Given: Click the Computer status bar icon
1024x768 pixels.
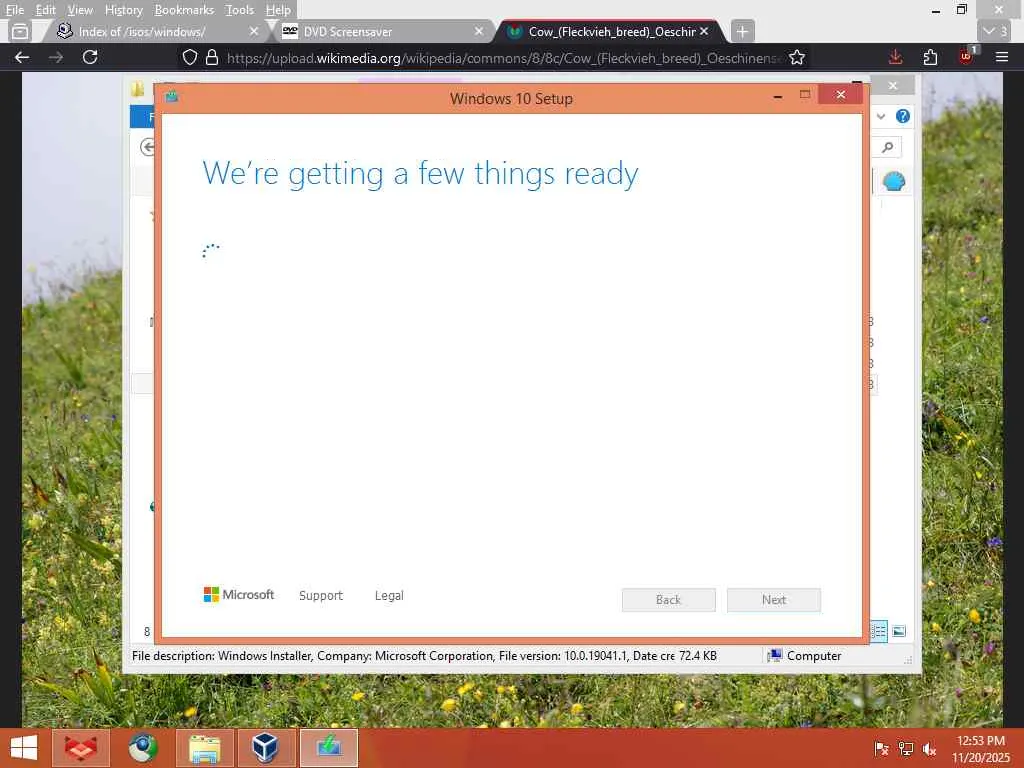Looking at the screenshot, I should click(x=775, y=655).
